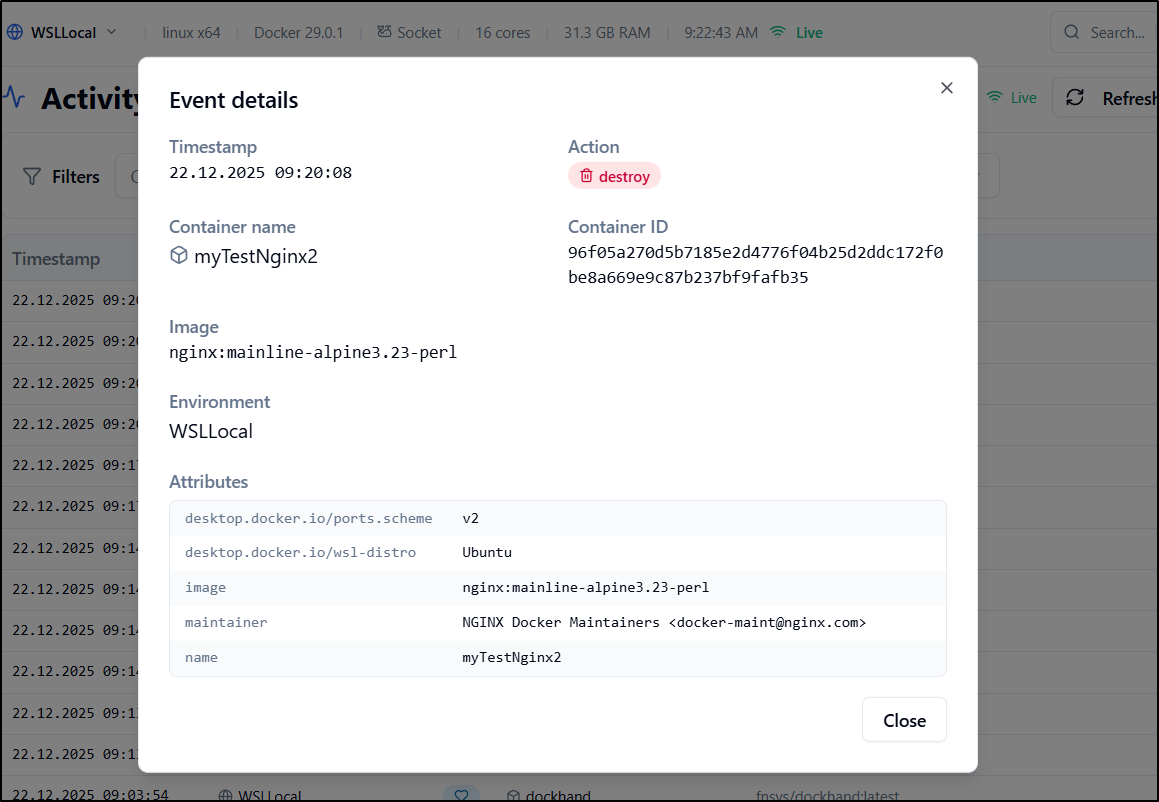This screenshot has height=802, width=1159.
Task: Click the Socket connection icon
Action: point(385,32)
